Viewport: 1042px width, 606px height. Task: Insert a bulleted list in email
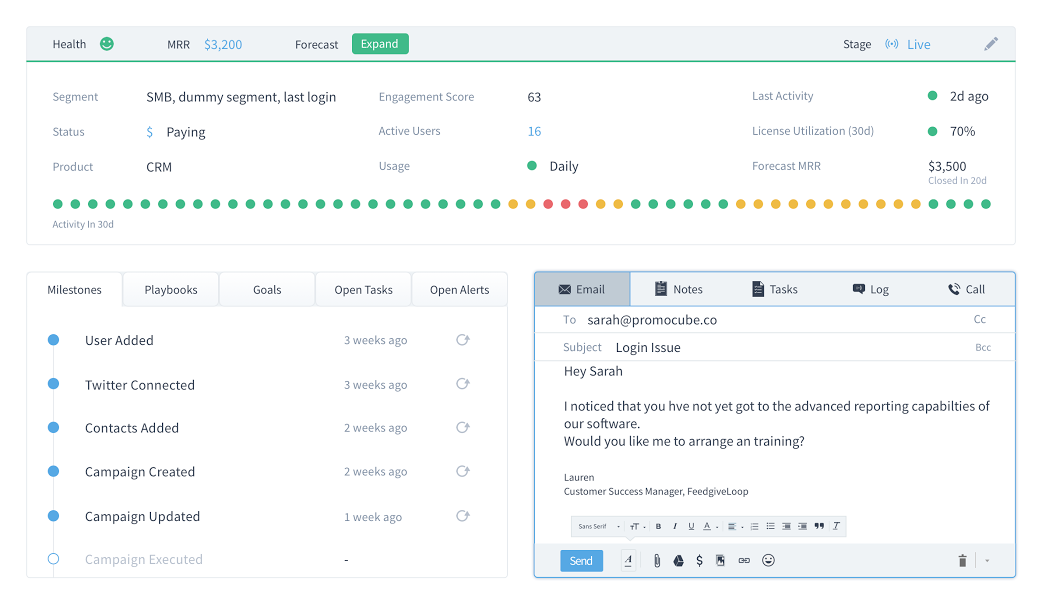(770, 526)
